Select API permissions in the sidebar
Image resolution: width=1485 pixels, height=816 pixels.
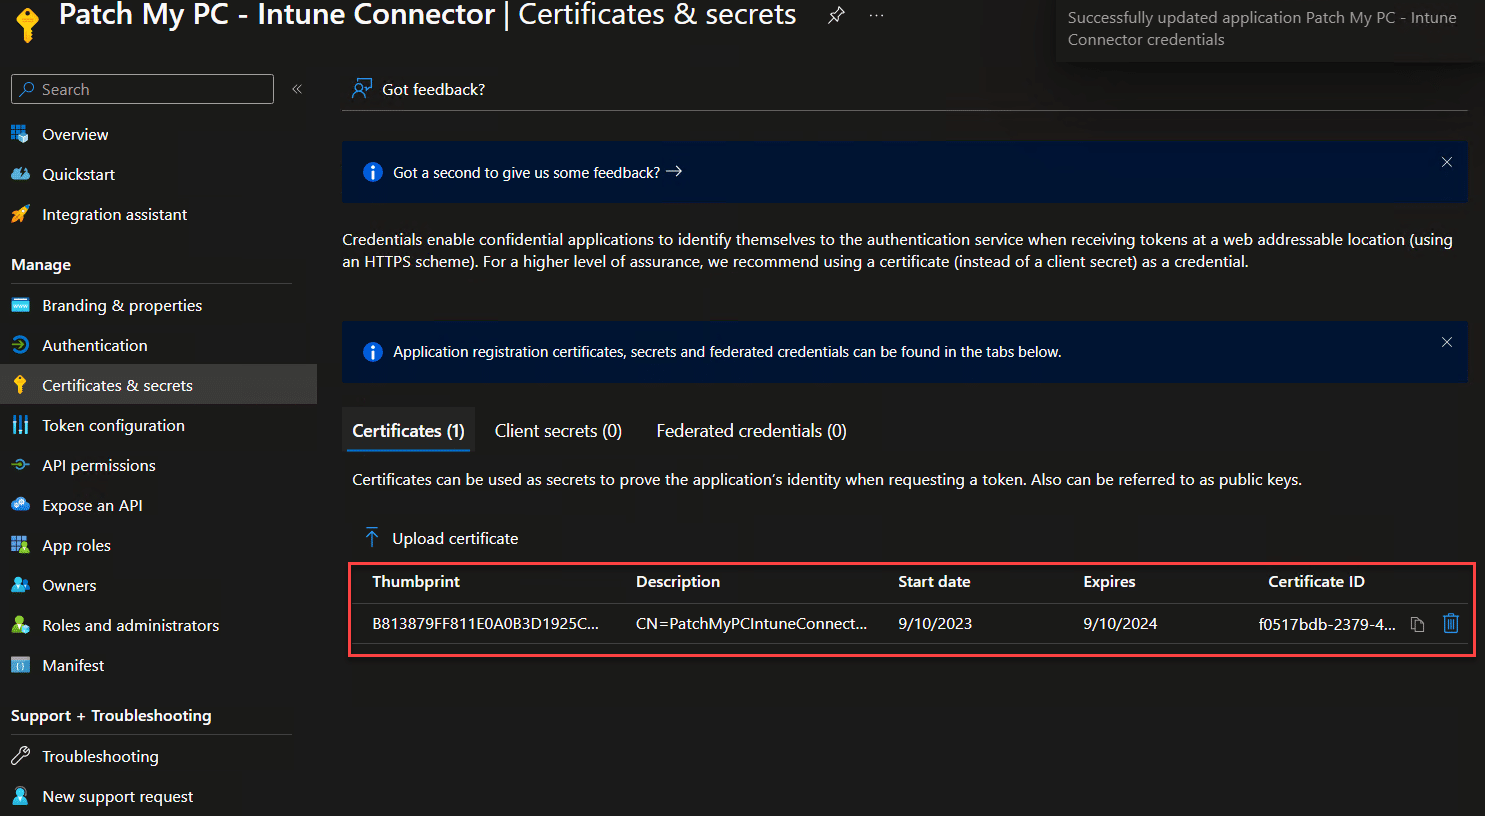[98, 465]
